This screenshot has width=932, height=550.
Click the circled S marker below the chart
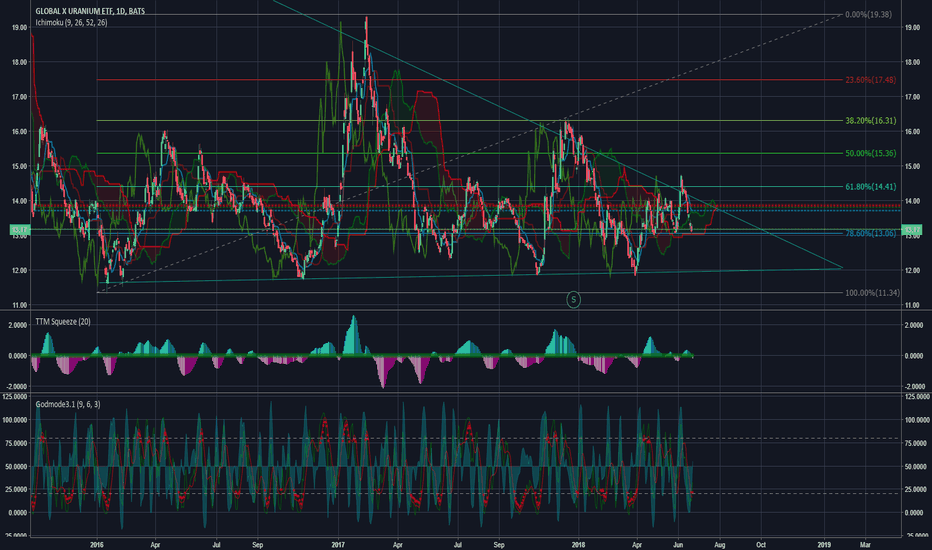(573, 300)
